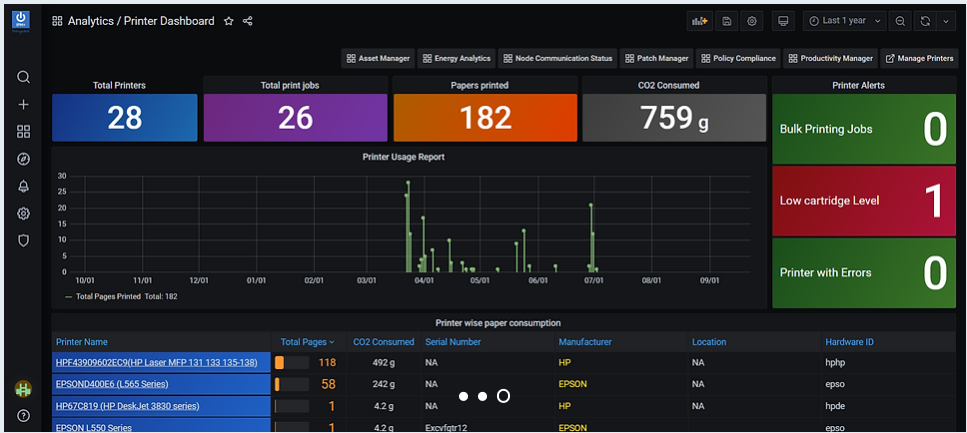Click the Manage Printers button
Screen dimensions: 967x433
coord(919,59)
